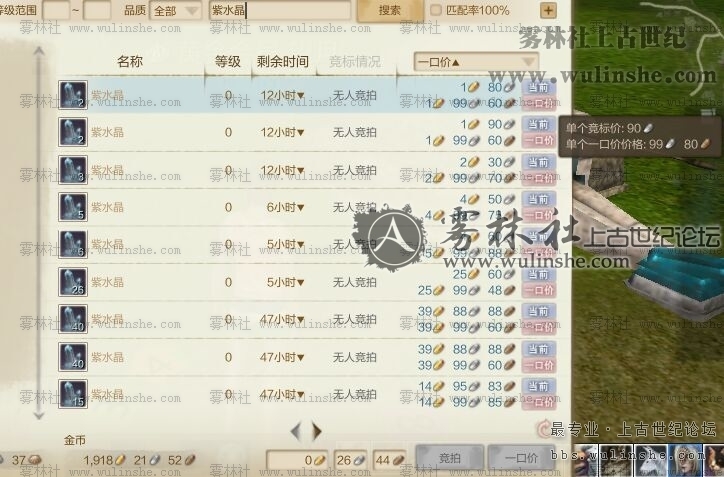Enable the 匹配率100% checkbox
724x477 pixels.
click(x=435, y=10)
